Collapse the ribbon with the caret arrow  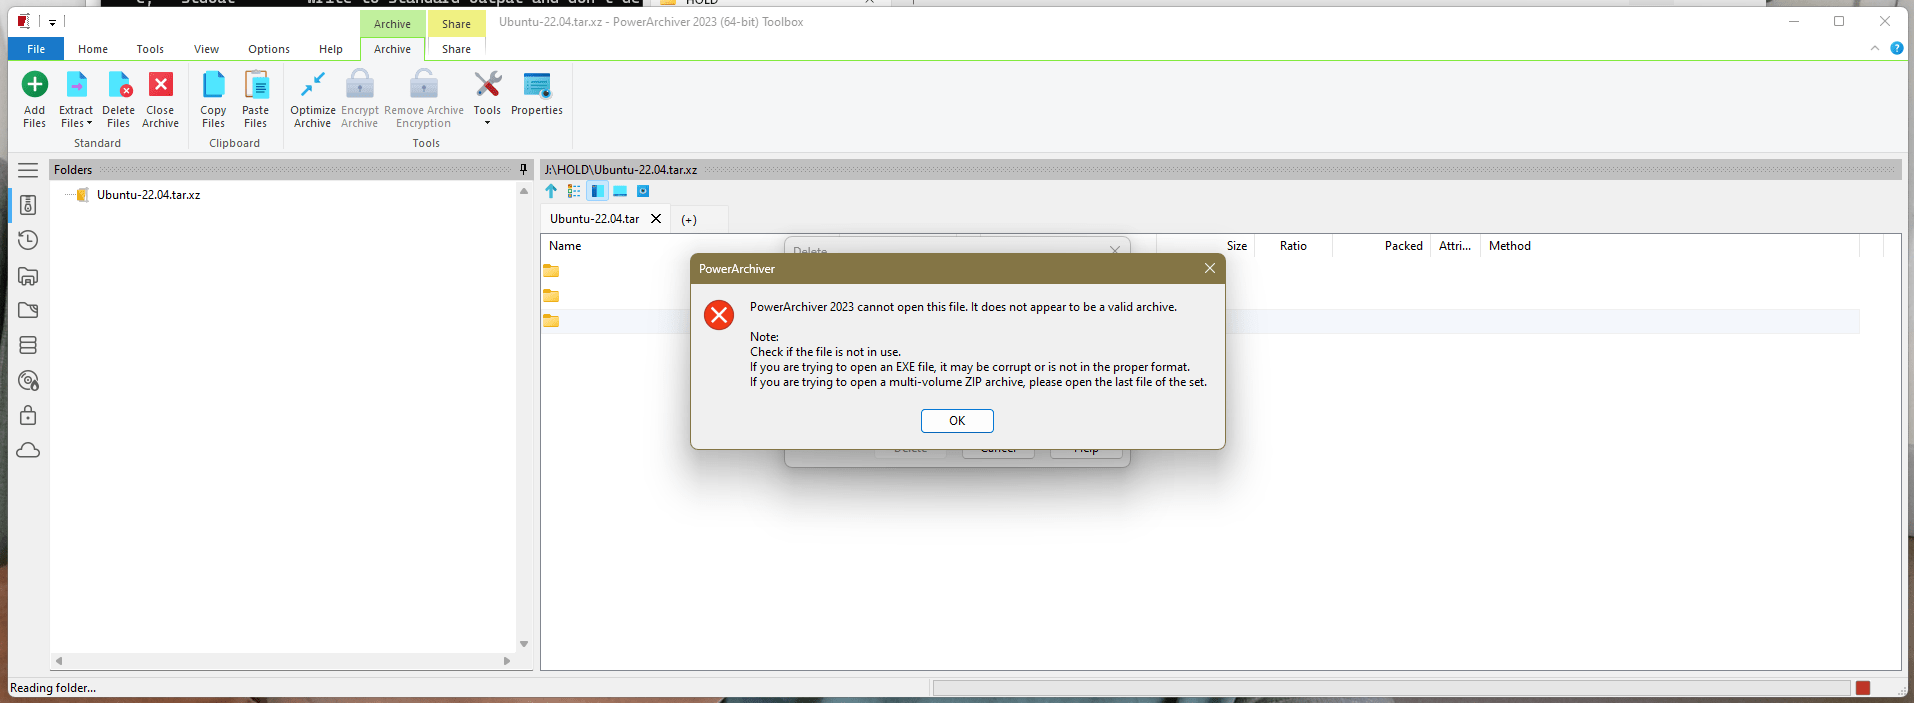pos(1875,48)
